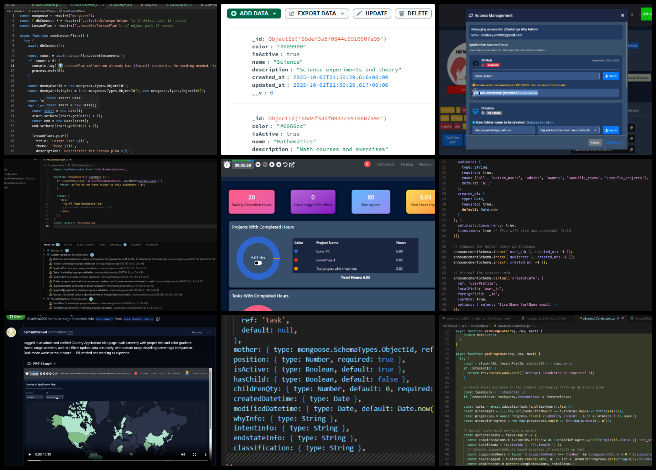Click the reset timer icon
The width and height of the screenshot is (656, 470).
click(x=283, y=164)
